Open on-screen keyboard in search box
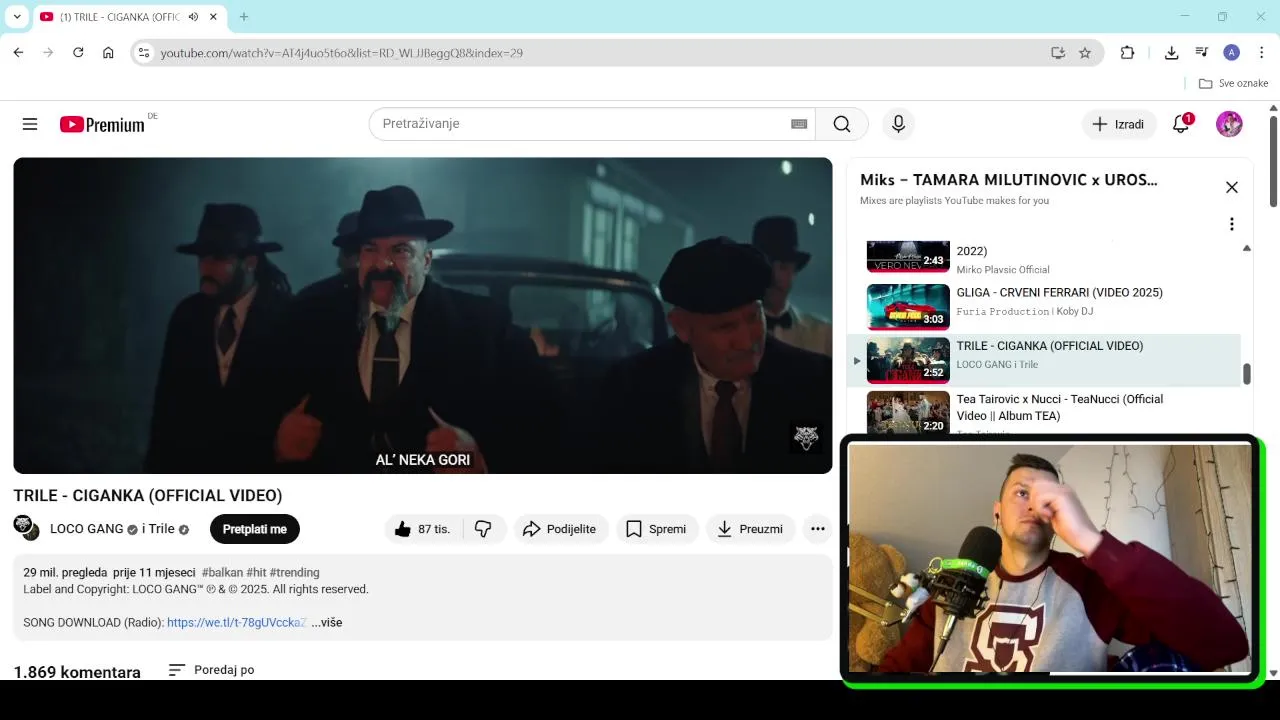This screenshot has width=1280, height=720. coord(799,124)
